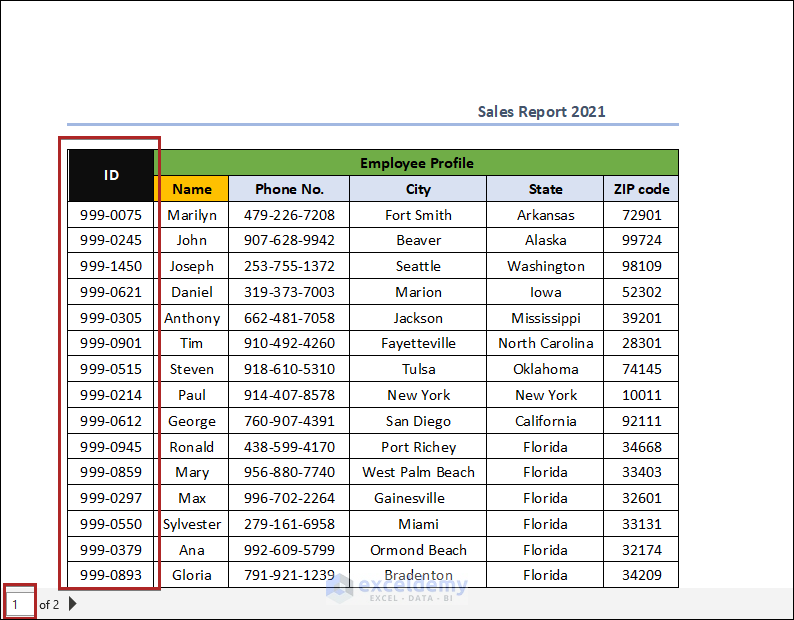Click the 'Sales Report 2021' header text
This screenshot has height=620, width=794.
pos(541,111)
